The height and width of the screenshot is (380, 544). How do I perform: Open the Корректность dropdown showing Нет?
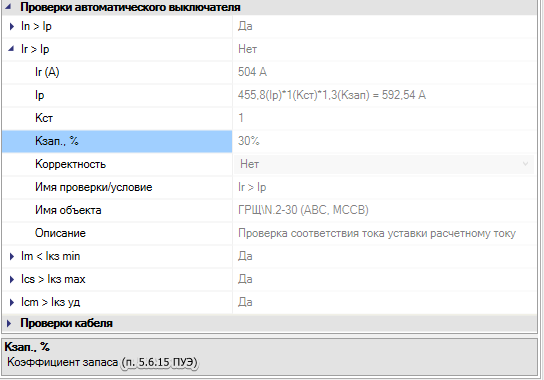pos(384,164)
